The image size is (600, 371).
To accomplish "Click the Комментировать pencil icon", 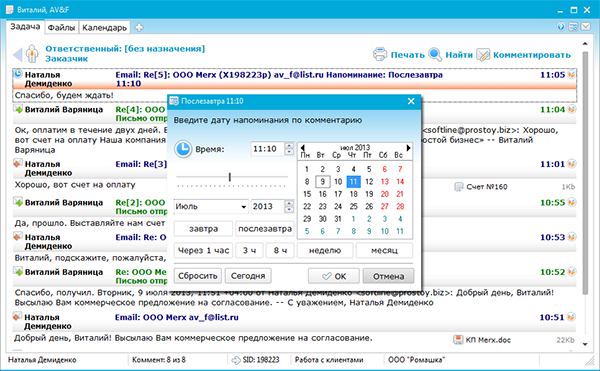I will pos(483,55).
